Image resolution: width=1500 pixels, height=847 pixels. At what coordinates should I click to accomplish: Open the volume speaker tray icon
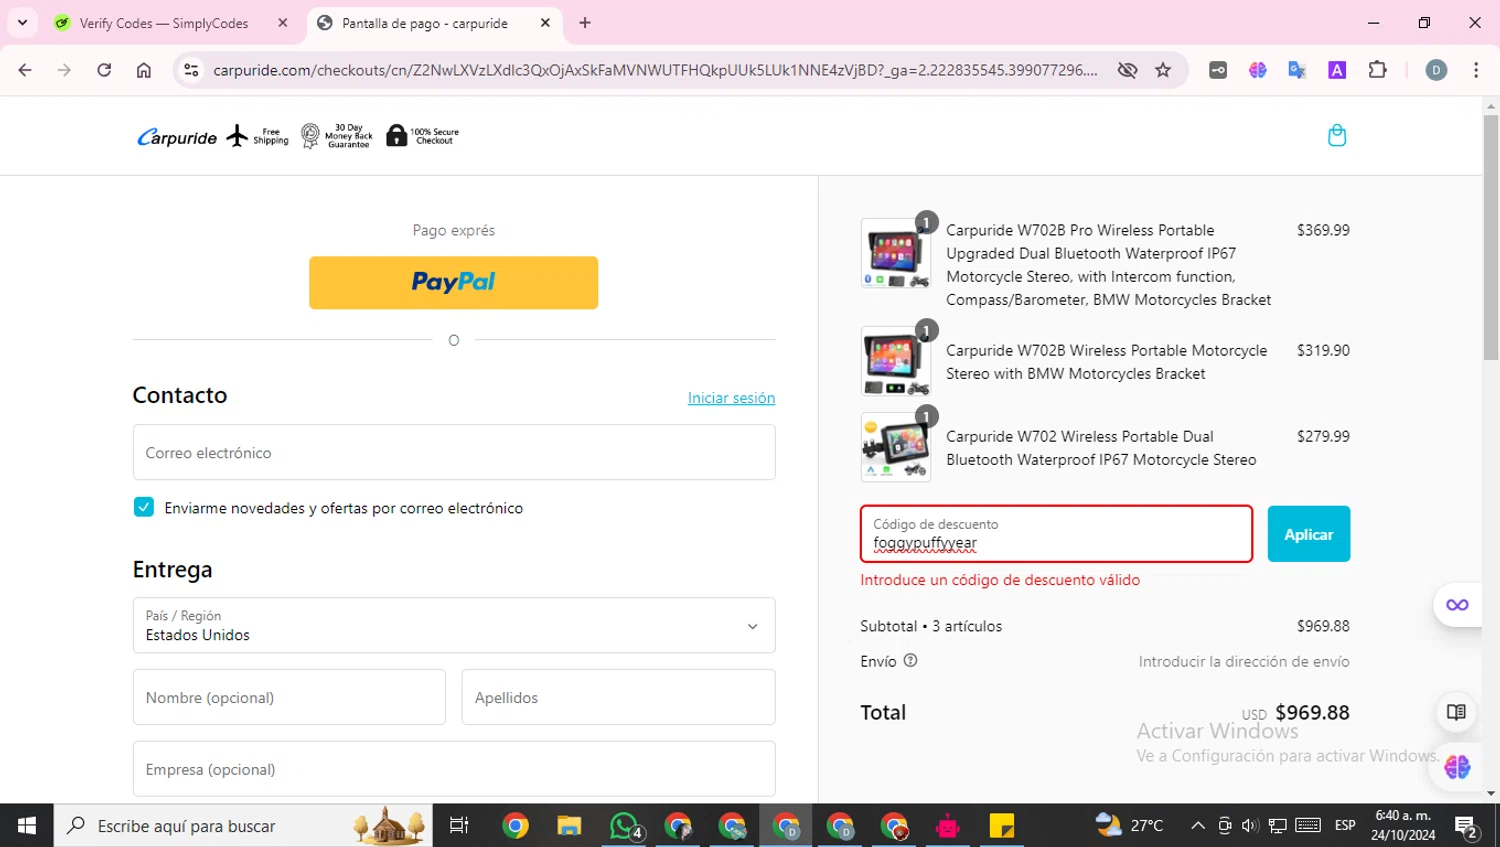(1250, 826)
